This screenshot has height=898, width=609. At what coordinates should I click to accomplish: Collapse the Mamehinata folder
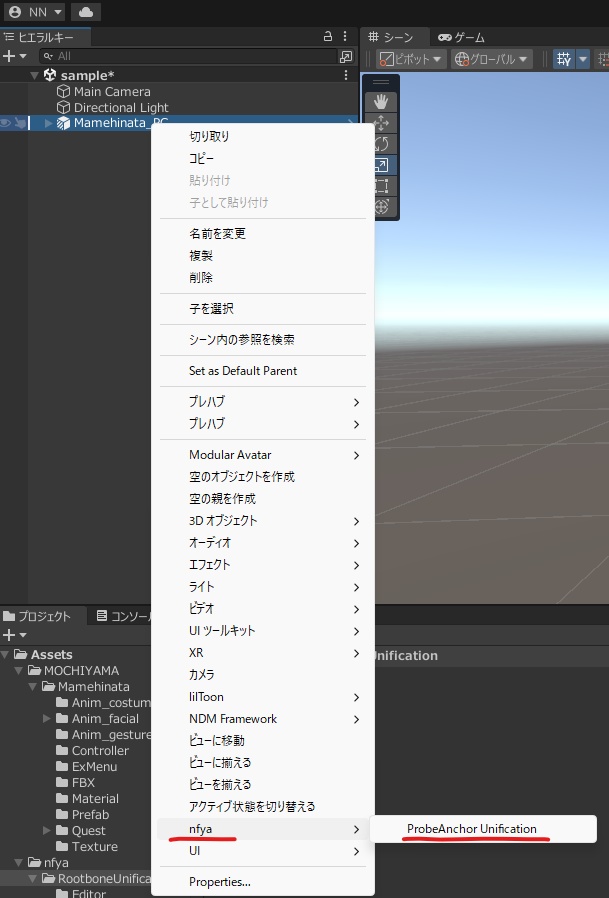[x=33, y=687]
